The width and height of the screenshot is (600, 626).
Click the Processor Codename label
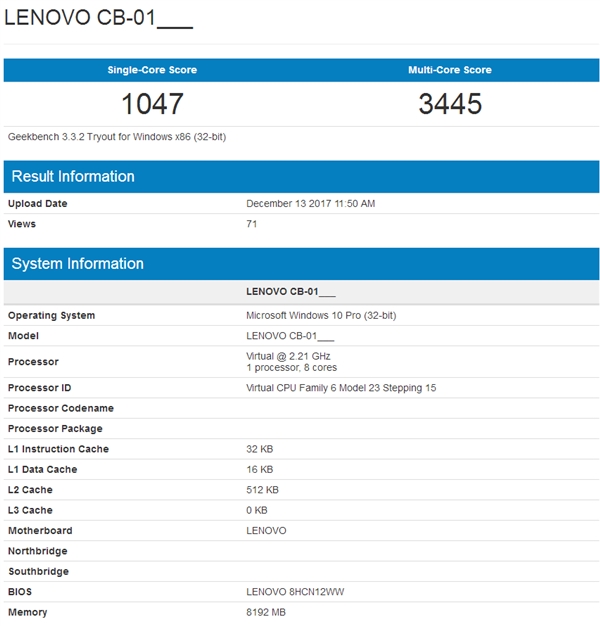[61, 408]
